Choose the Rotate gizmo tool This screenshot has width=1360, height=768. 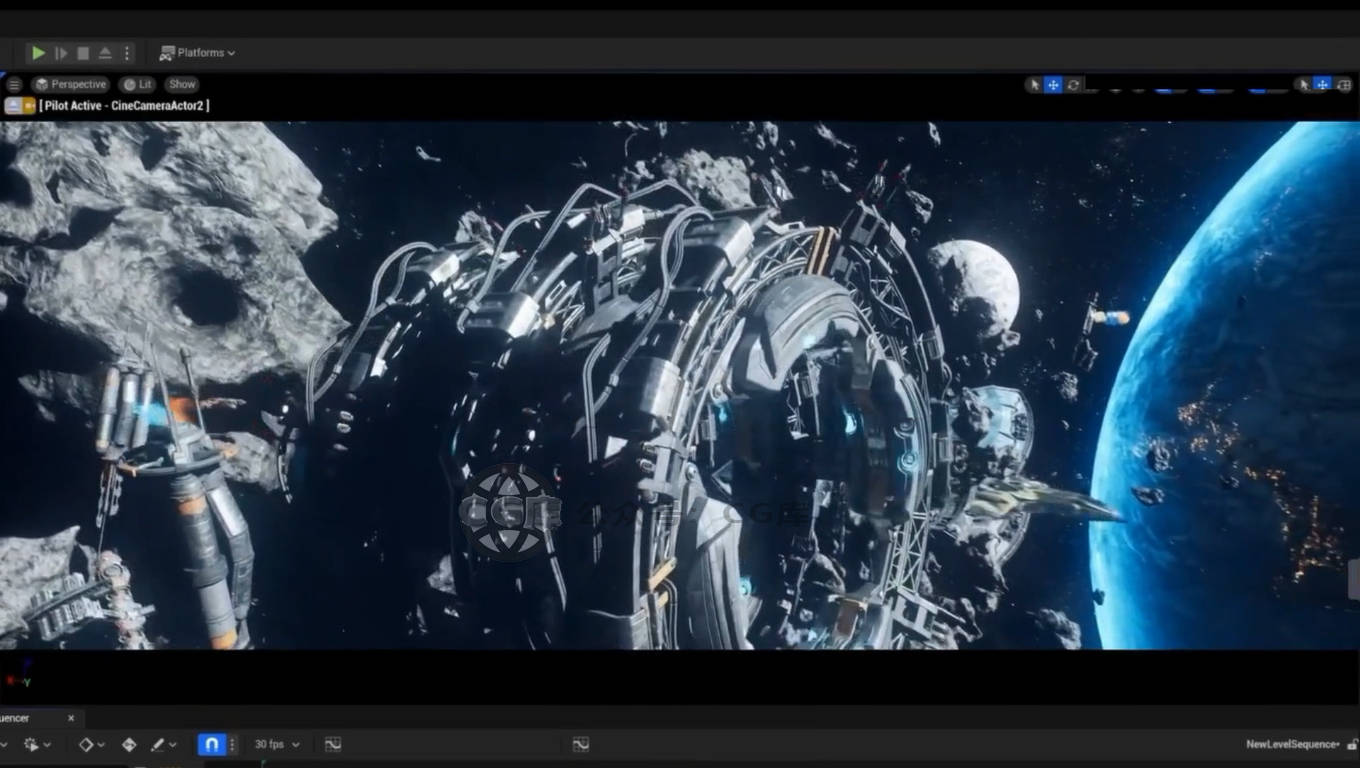click(x=1073, y=85)
